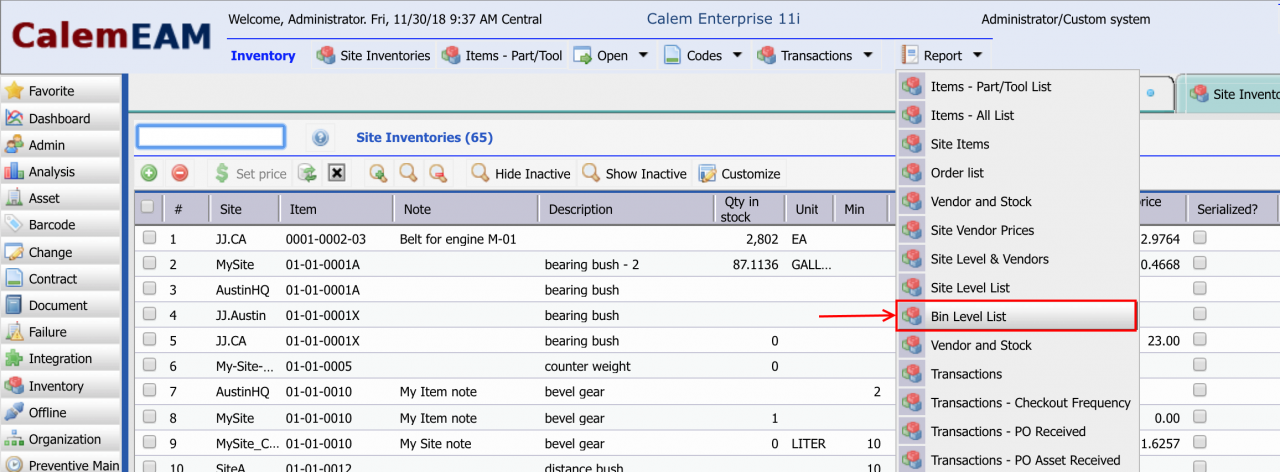
Task: Choose Site Level List report
Action: [x=1017, y=287]
